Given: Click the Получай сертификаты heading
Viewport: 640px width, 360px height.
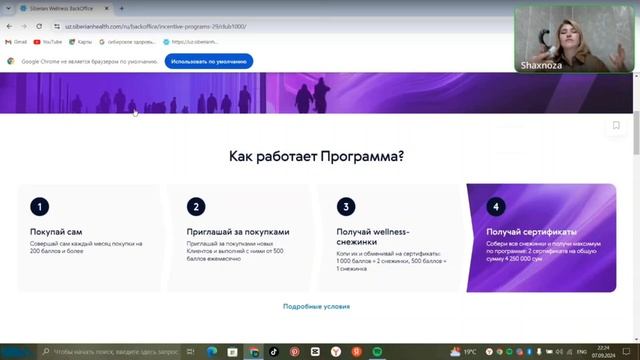Looking at the screenshot, I should click(531, 232).
